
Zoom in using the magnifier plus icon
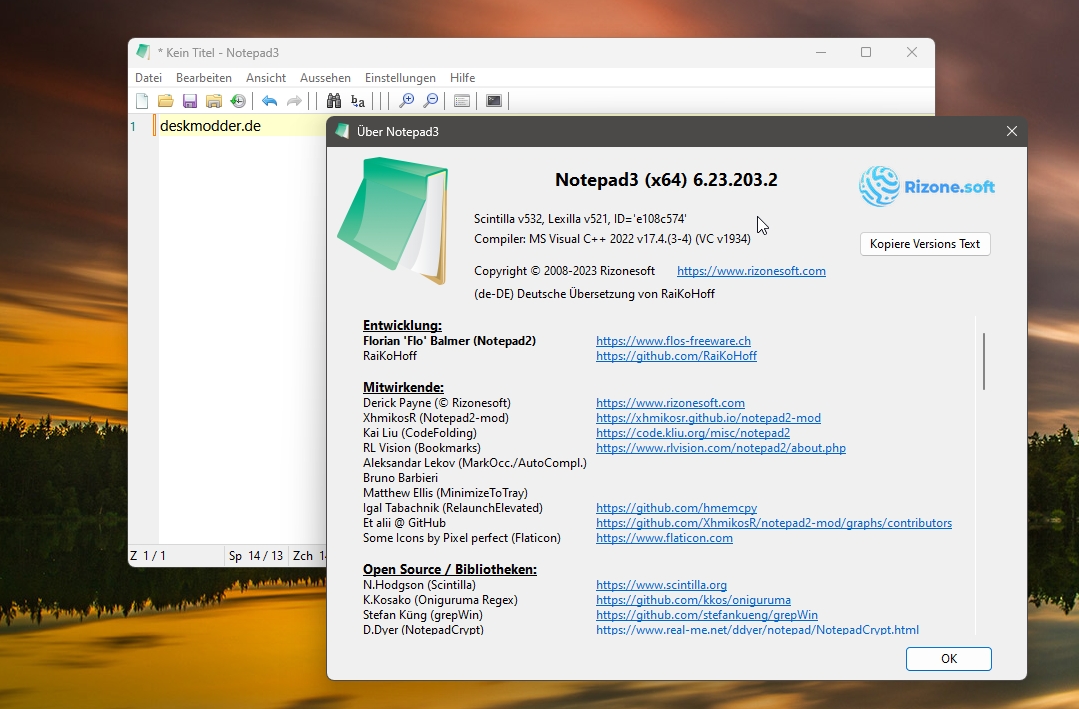click(407, 101)
